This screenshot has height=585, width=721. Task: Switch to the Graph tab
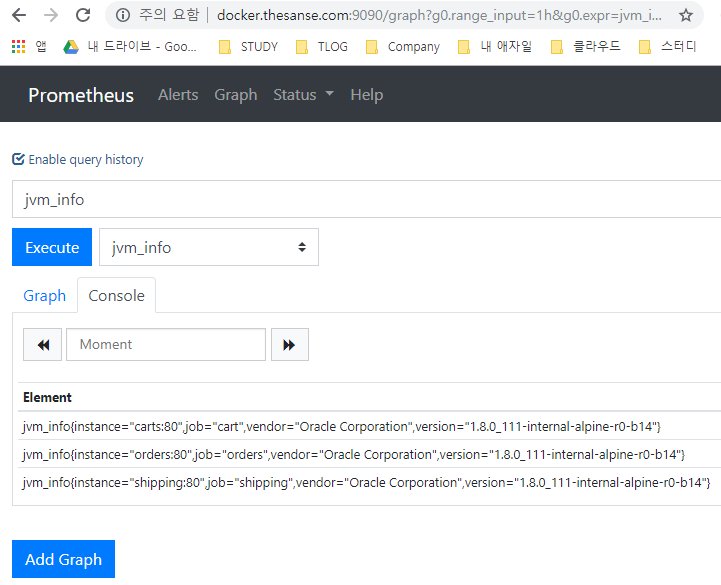44,295
